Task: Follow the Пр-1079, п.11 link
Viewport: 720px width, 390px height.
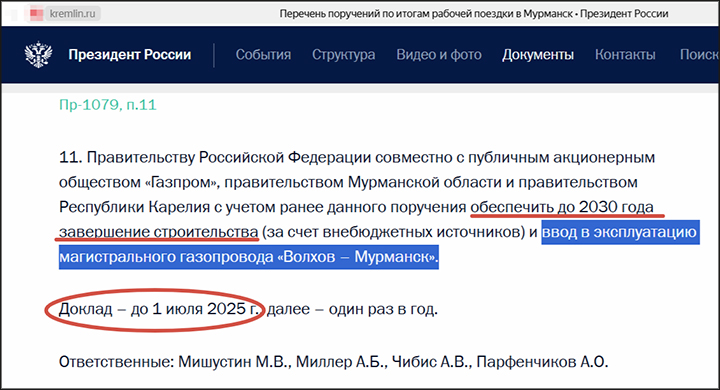Action: tap(108, 105)
